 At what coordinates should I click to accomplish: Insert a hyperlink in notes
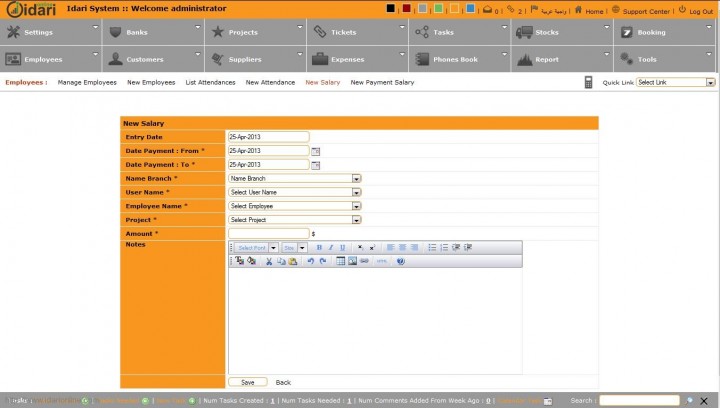[364, 261]
